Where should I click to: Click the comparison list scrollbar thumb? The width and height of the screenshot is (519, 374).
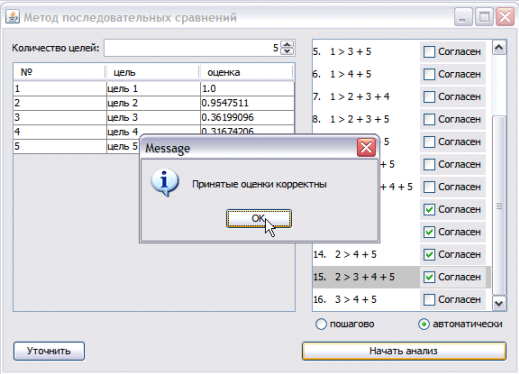(x=499, y=205)
